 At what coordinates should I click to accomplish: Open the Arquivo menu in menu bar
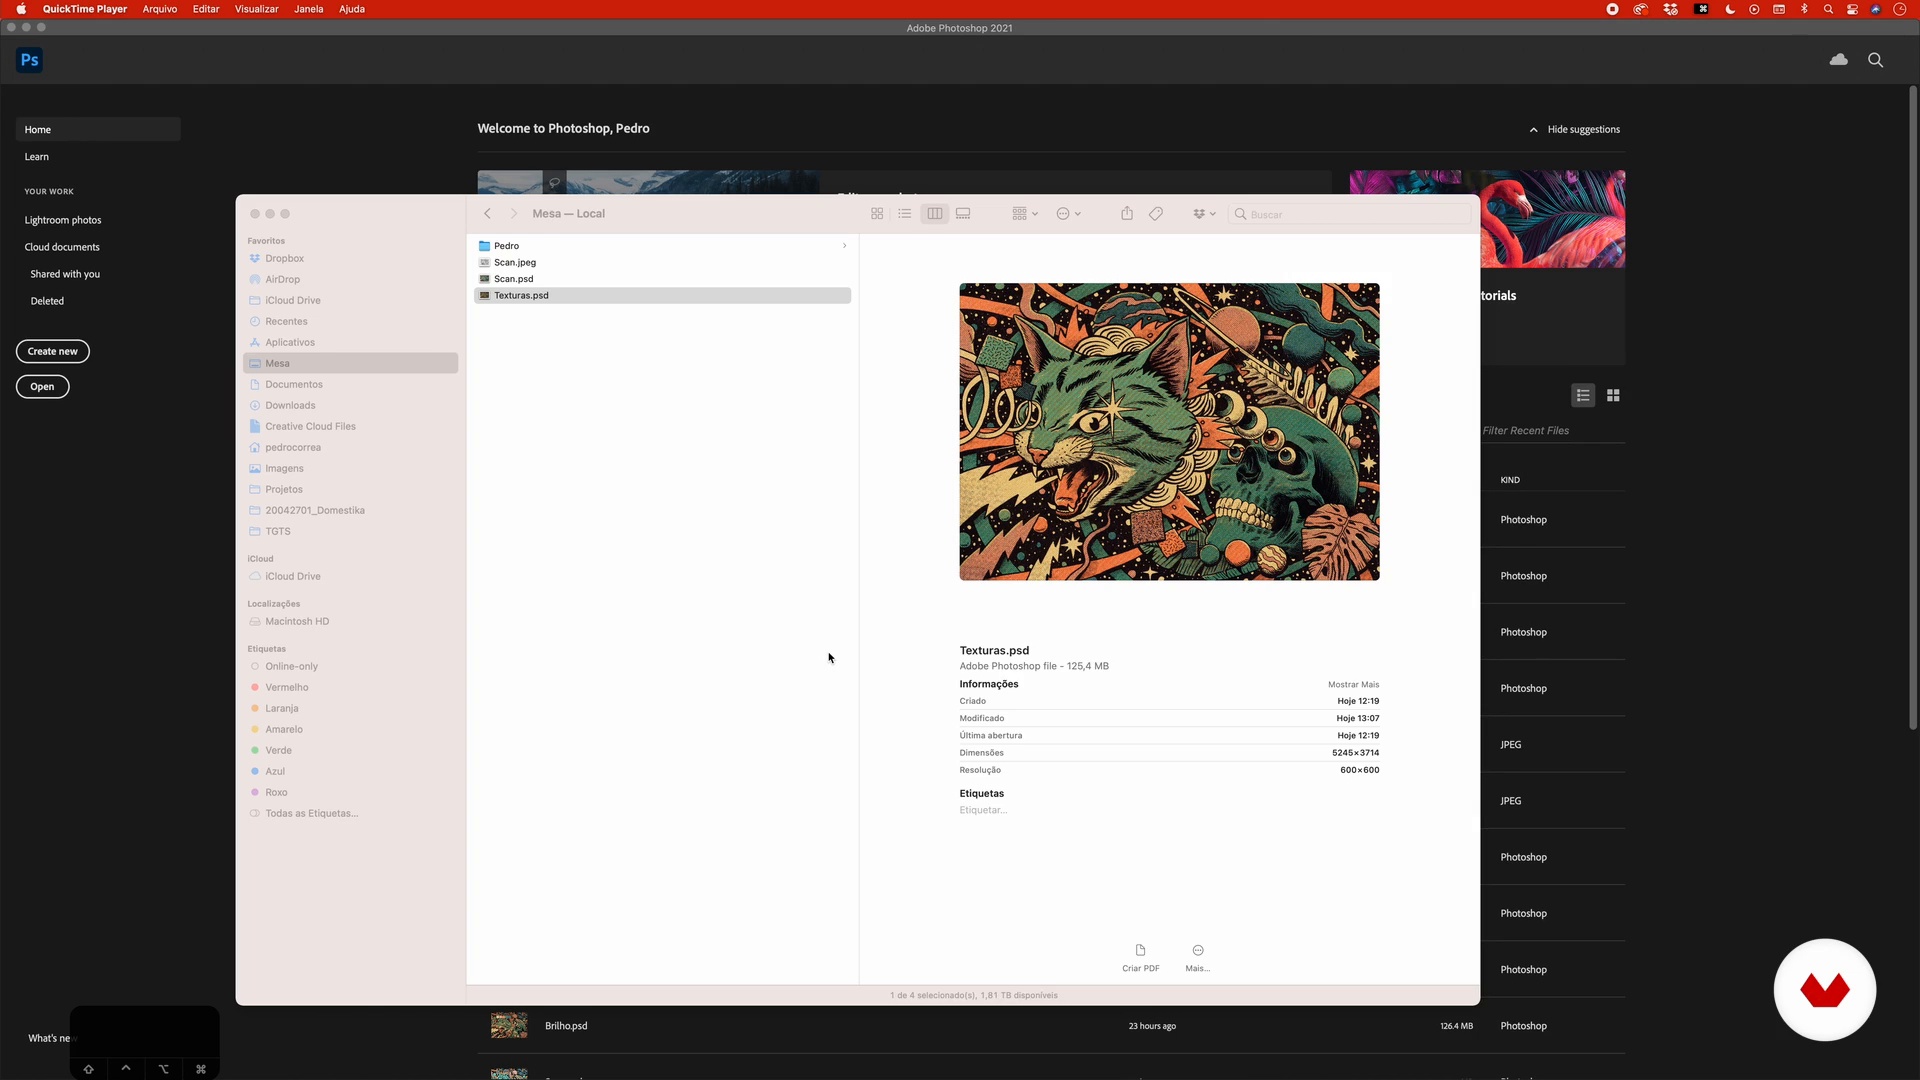[160, 9]
